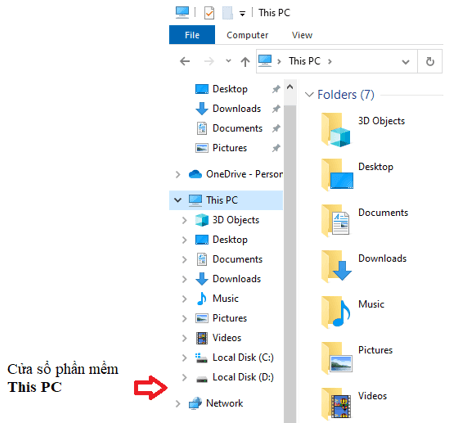The image size is (456, 428).
Task: Open the 3D Objects folder icon in Folders
Action: pyautogui.click(x=336, y=130)
